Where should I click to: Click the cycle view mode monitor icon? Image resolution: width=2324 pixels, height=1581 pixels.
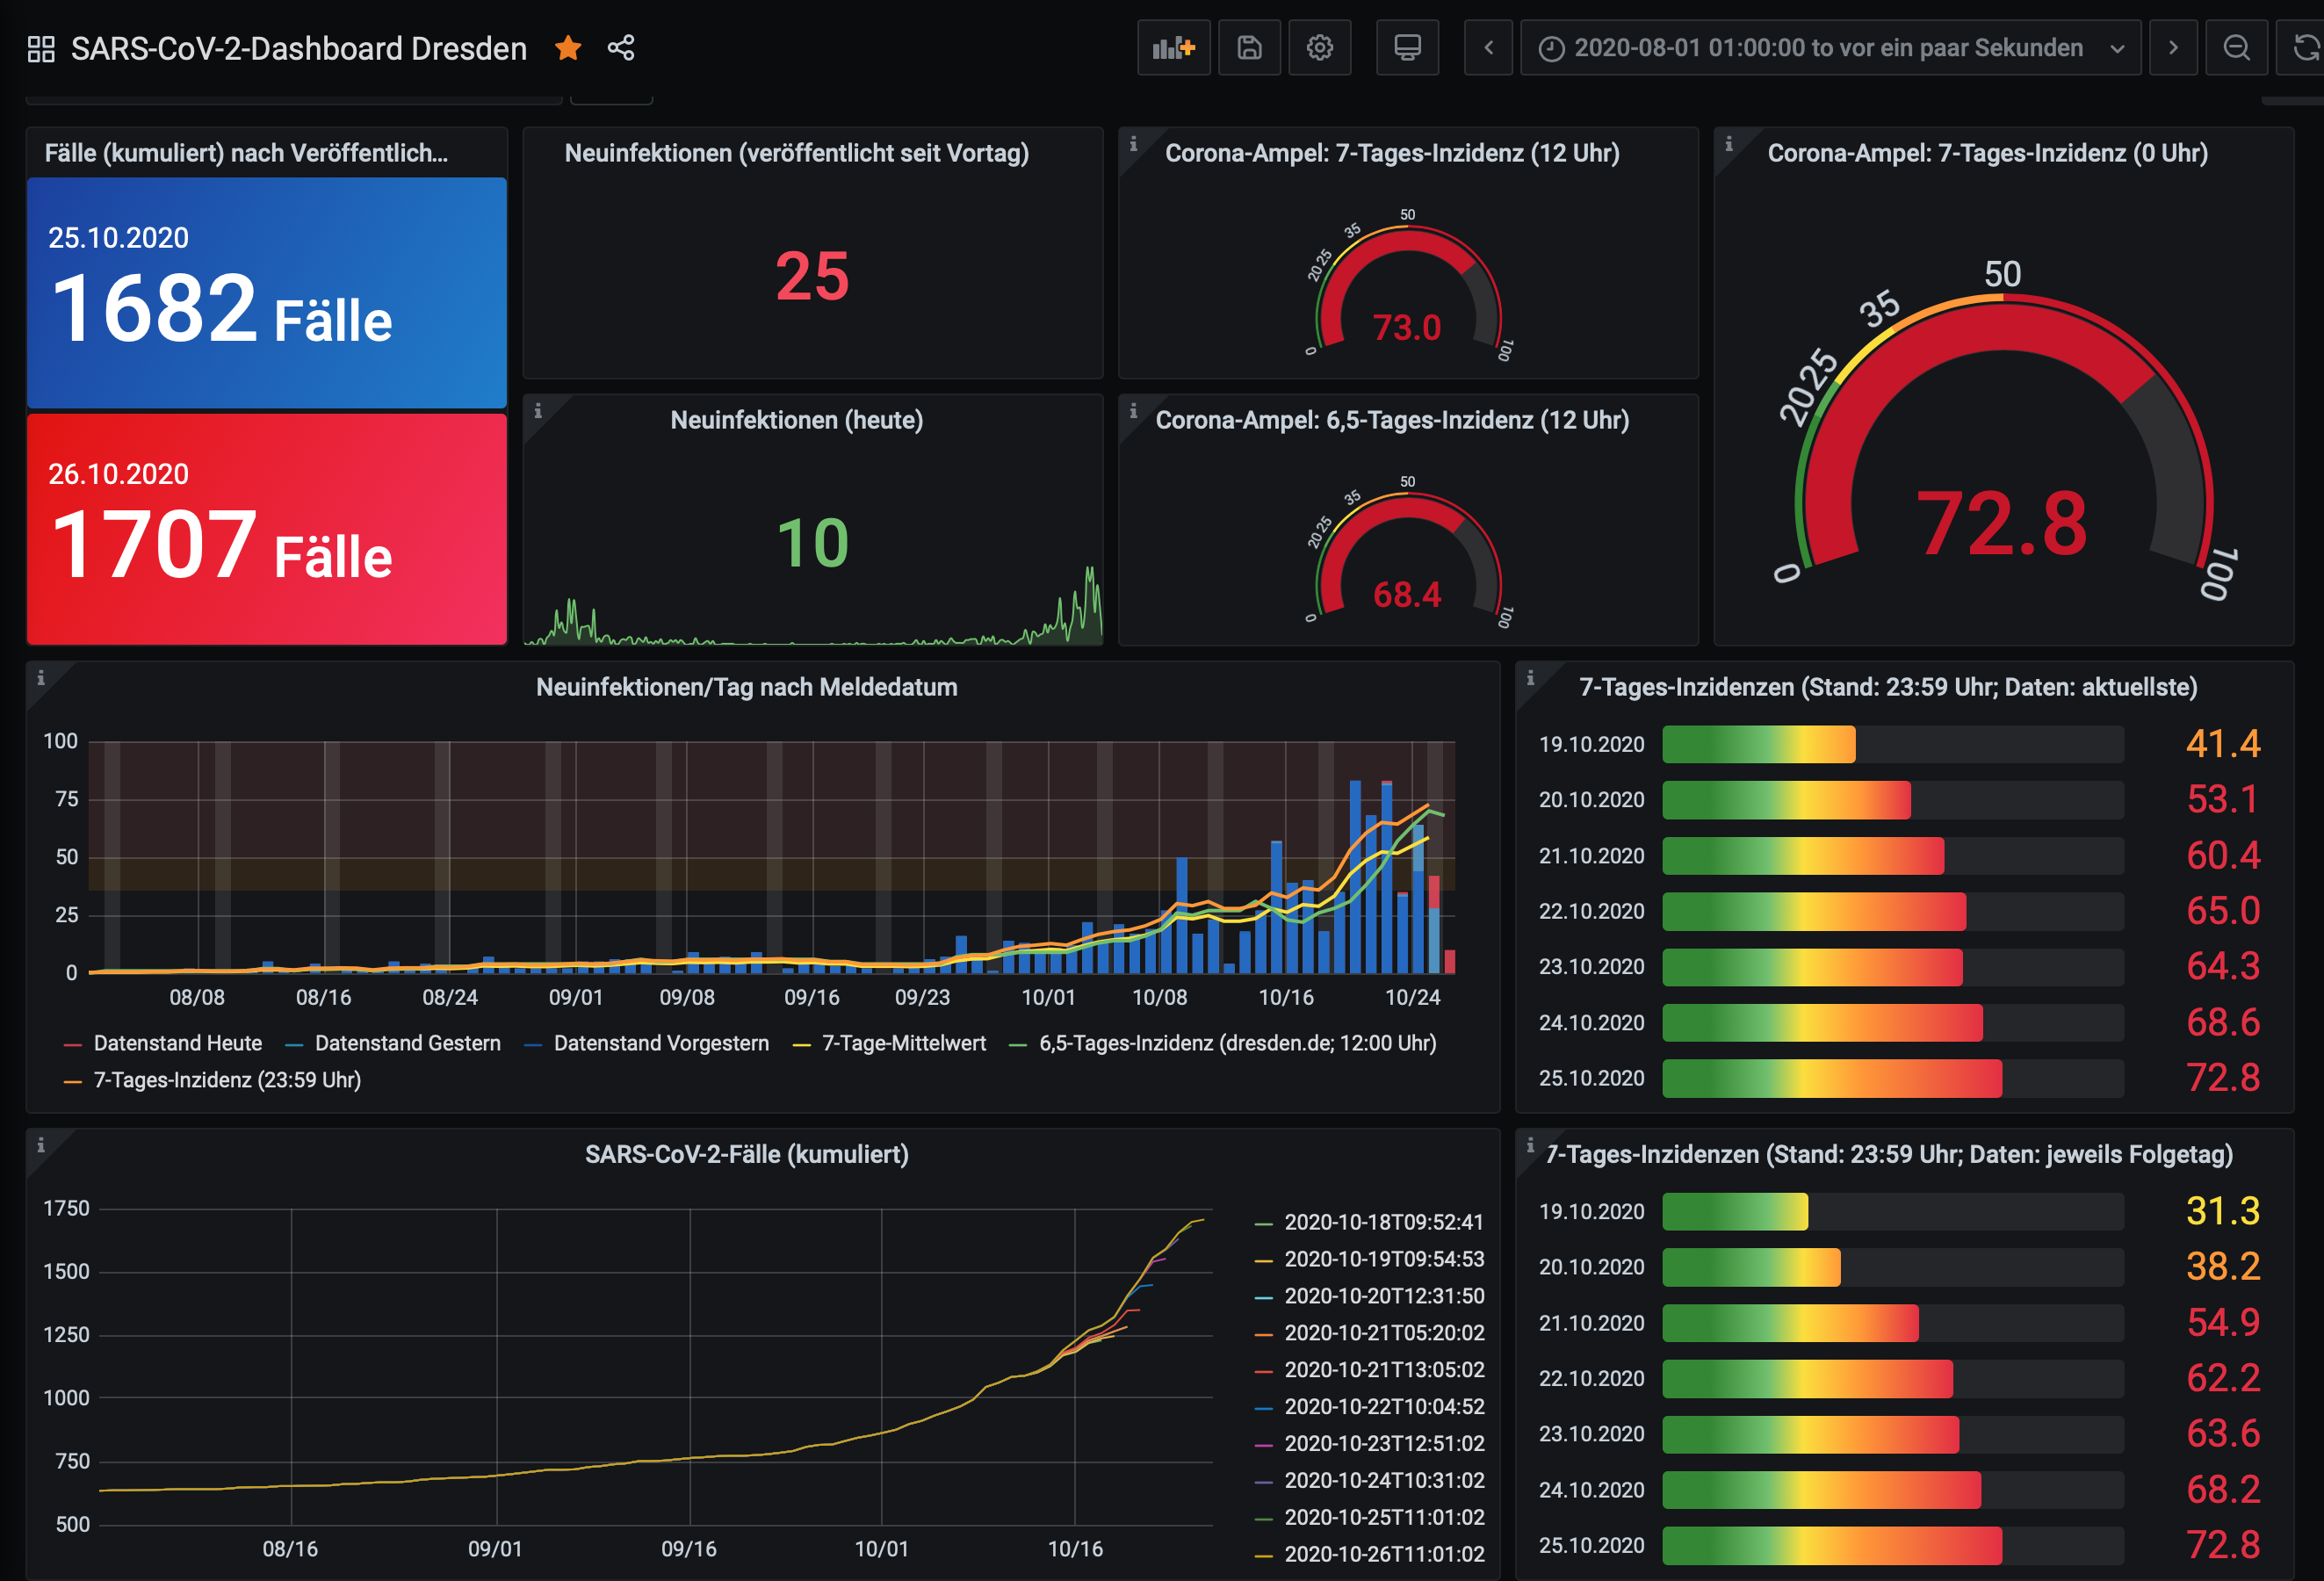click(x=1407, y=47)
